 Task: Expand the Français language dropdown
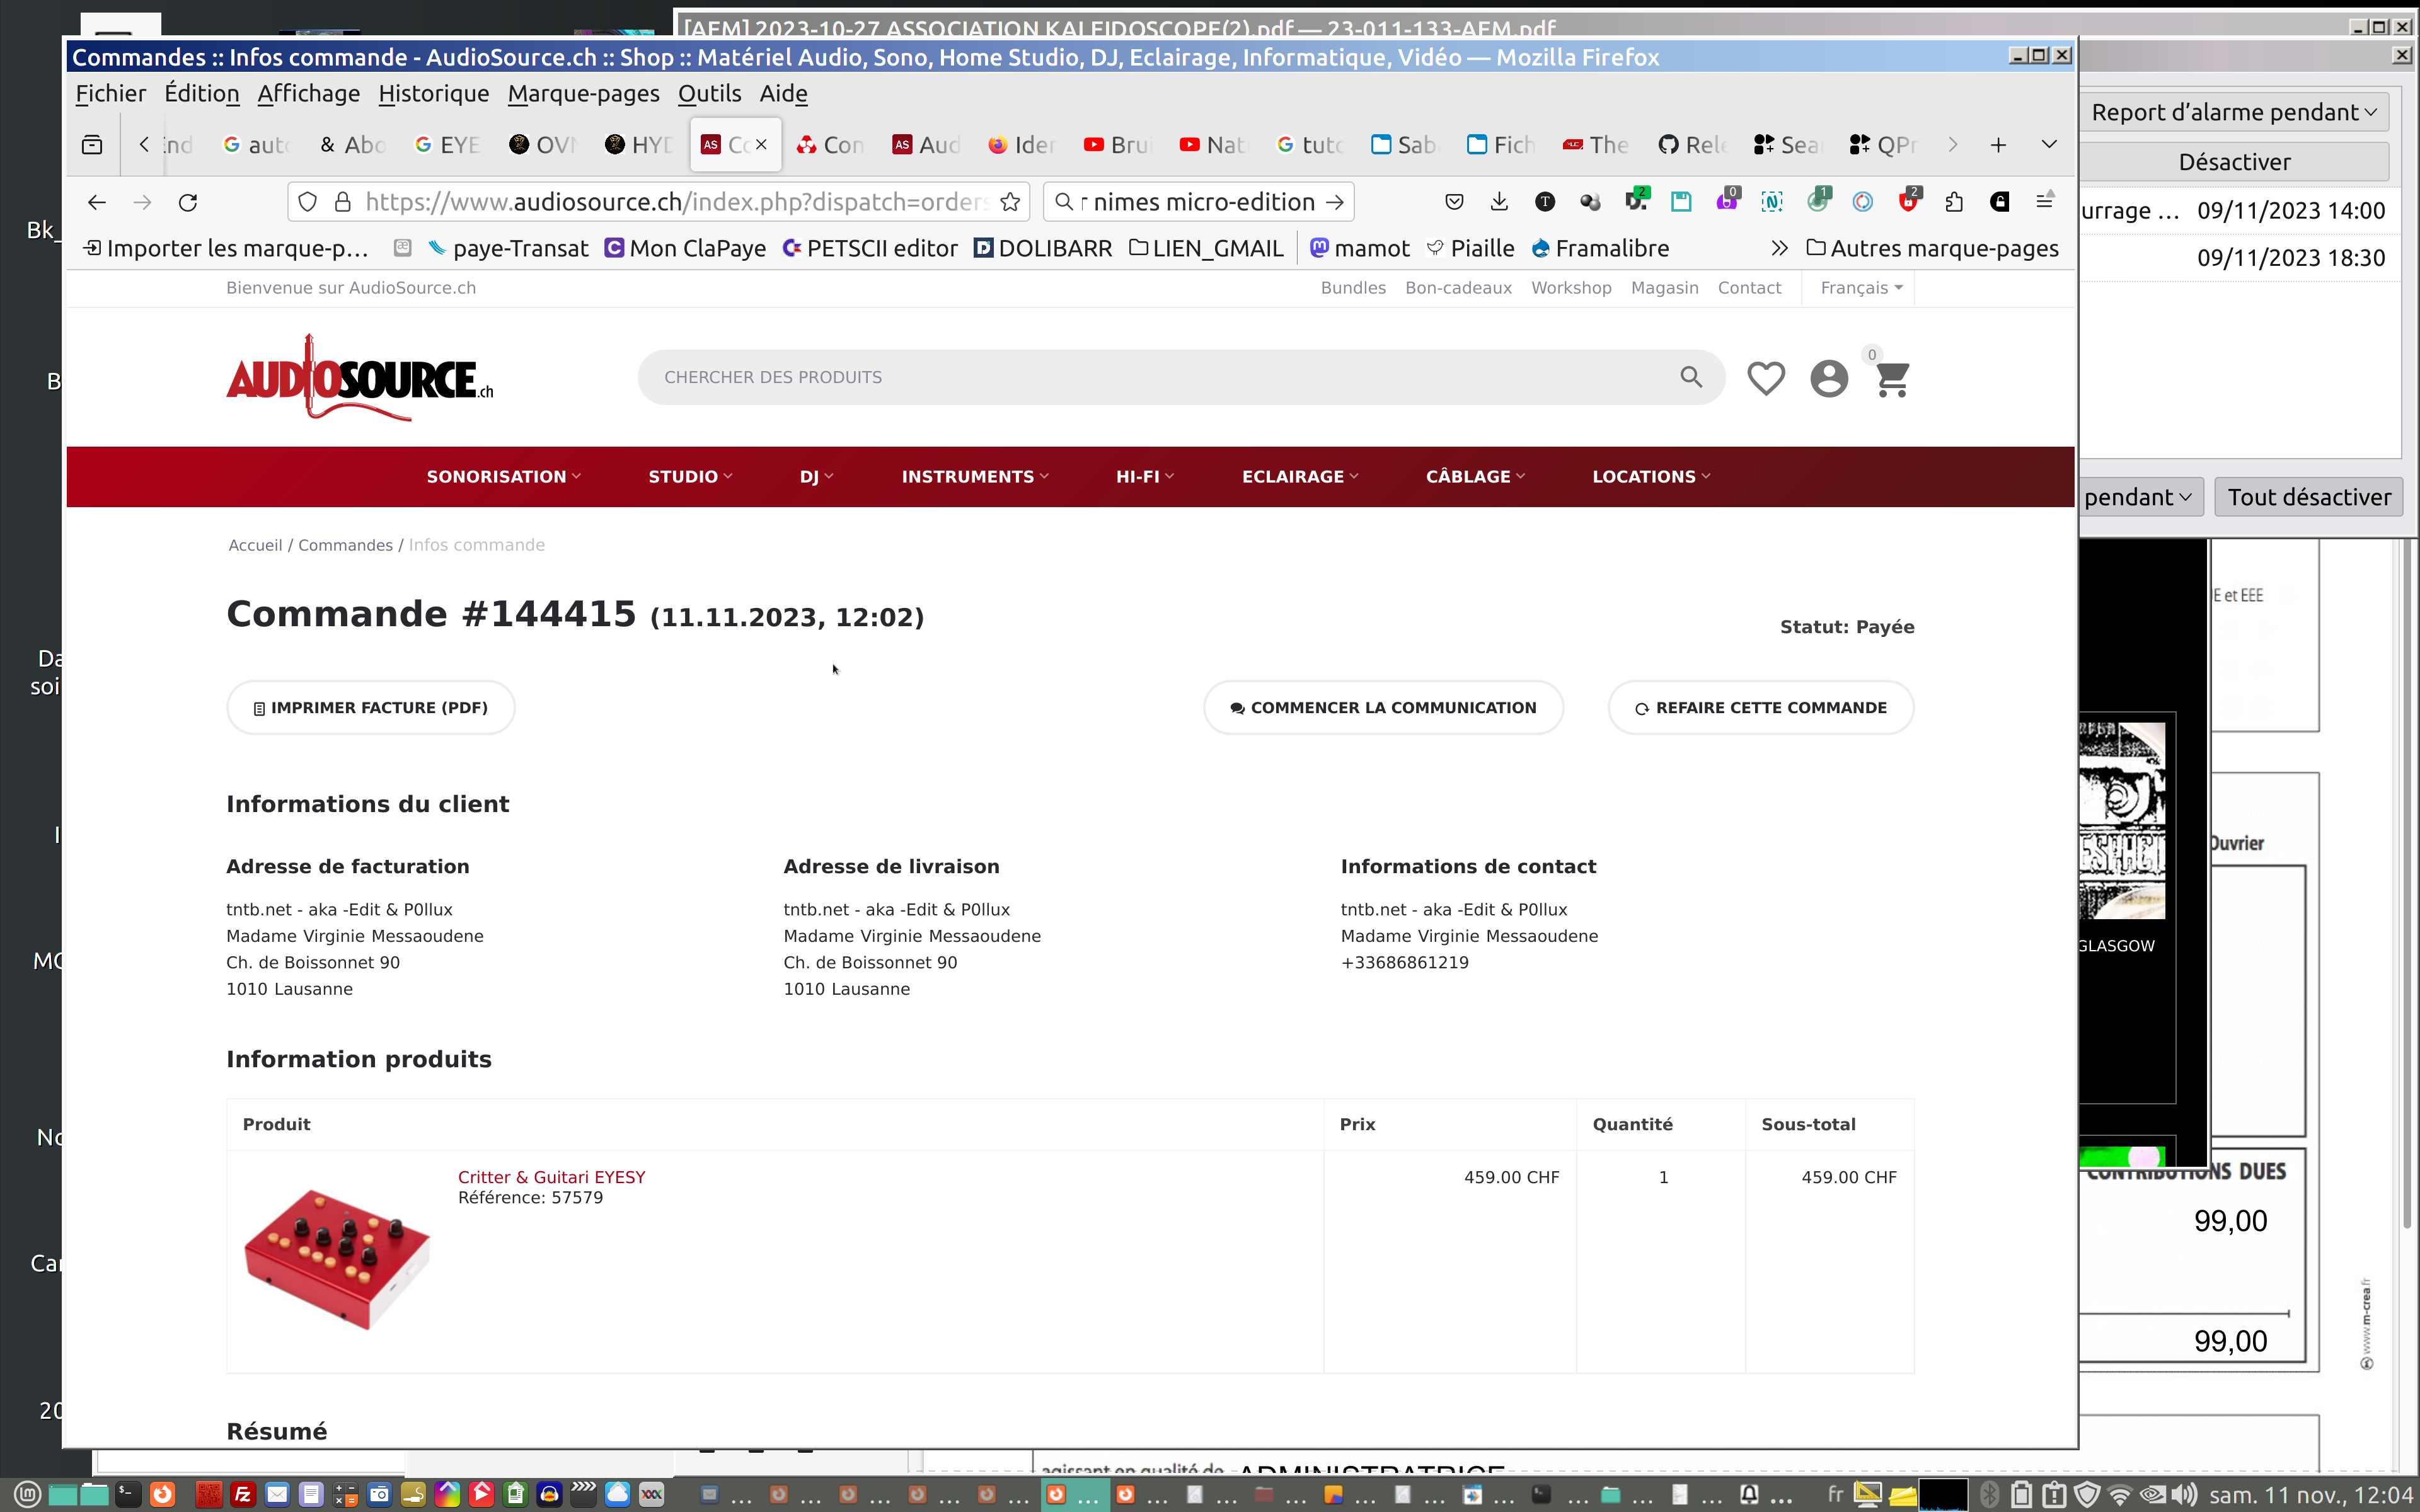pos(1860,288)
